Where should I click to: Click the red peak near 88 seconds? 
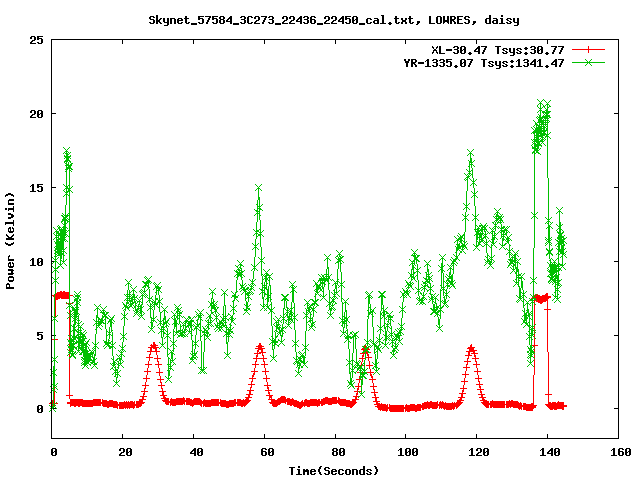366,349
